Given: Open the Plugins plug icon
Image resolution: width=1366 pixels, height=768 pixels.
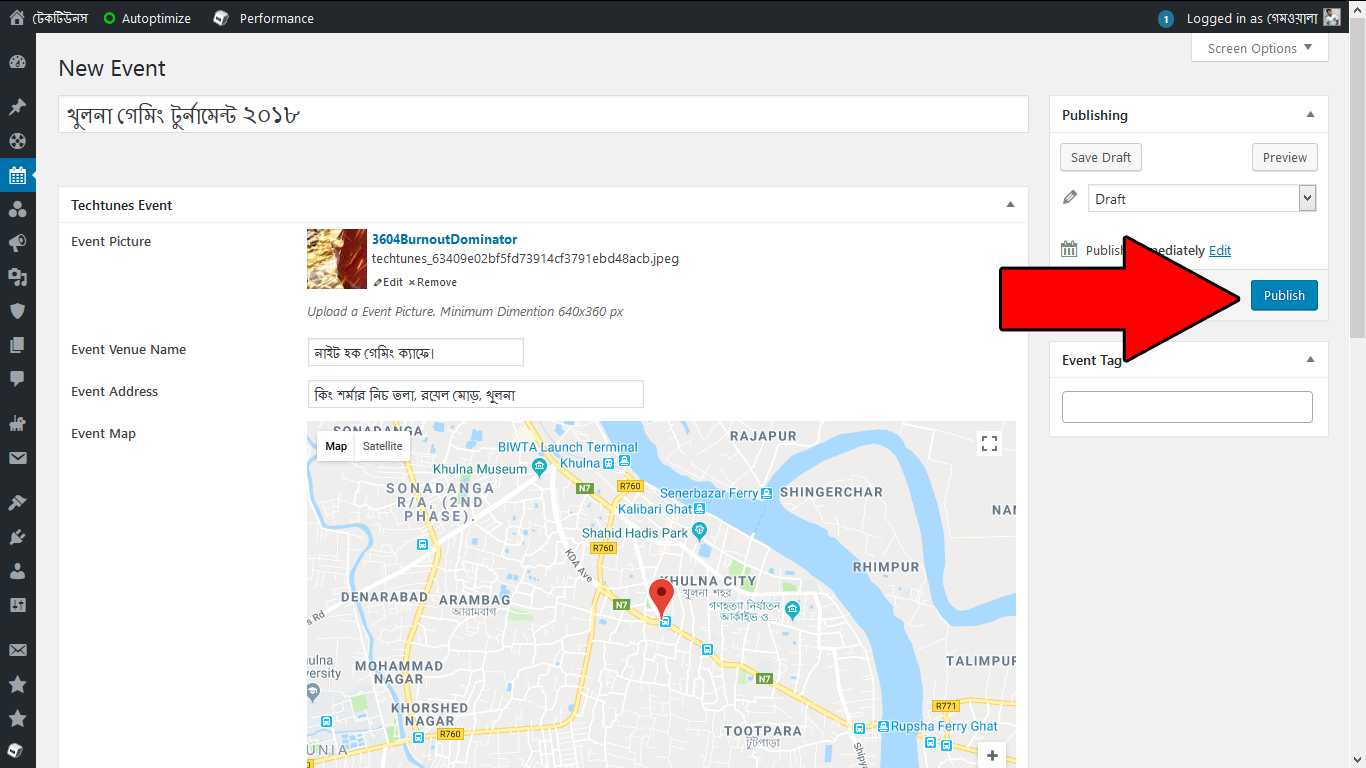Looking at the screenshot, I should (17, 537).
